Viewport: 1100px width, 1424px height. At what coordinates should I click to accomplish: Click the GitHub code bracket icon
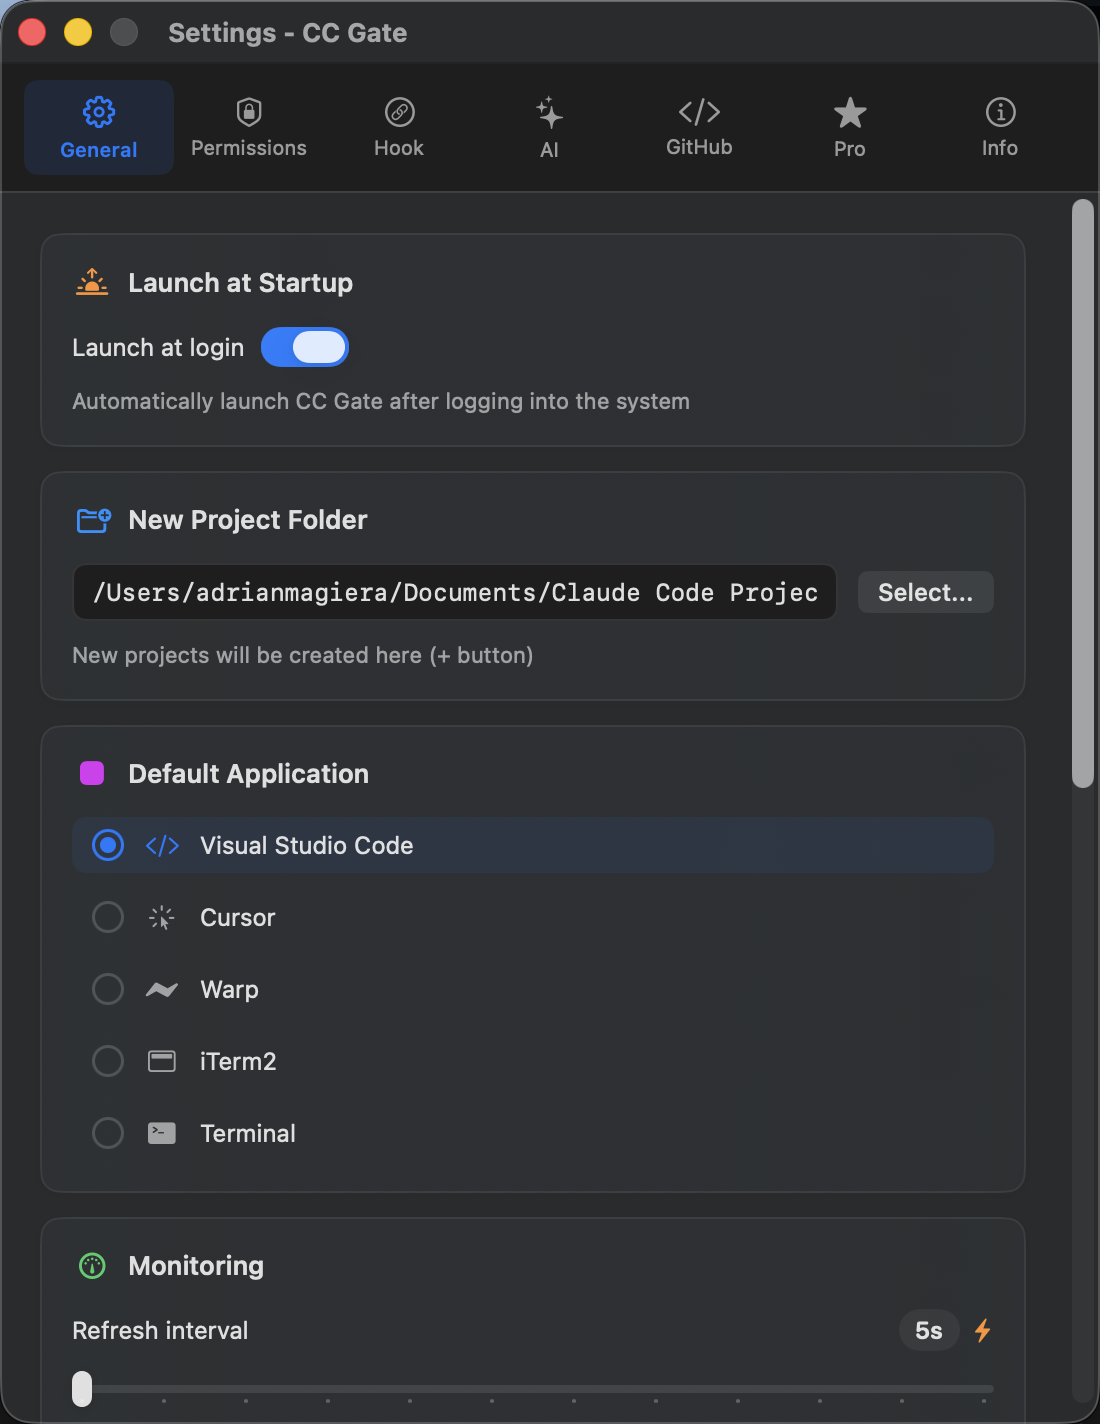point(699,112)
